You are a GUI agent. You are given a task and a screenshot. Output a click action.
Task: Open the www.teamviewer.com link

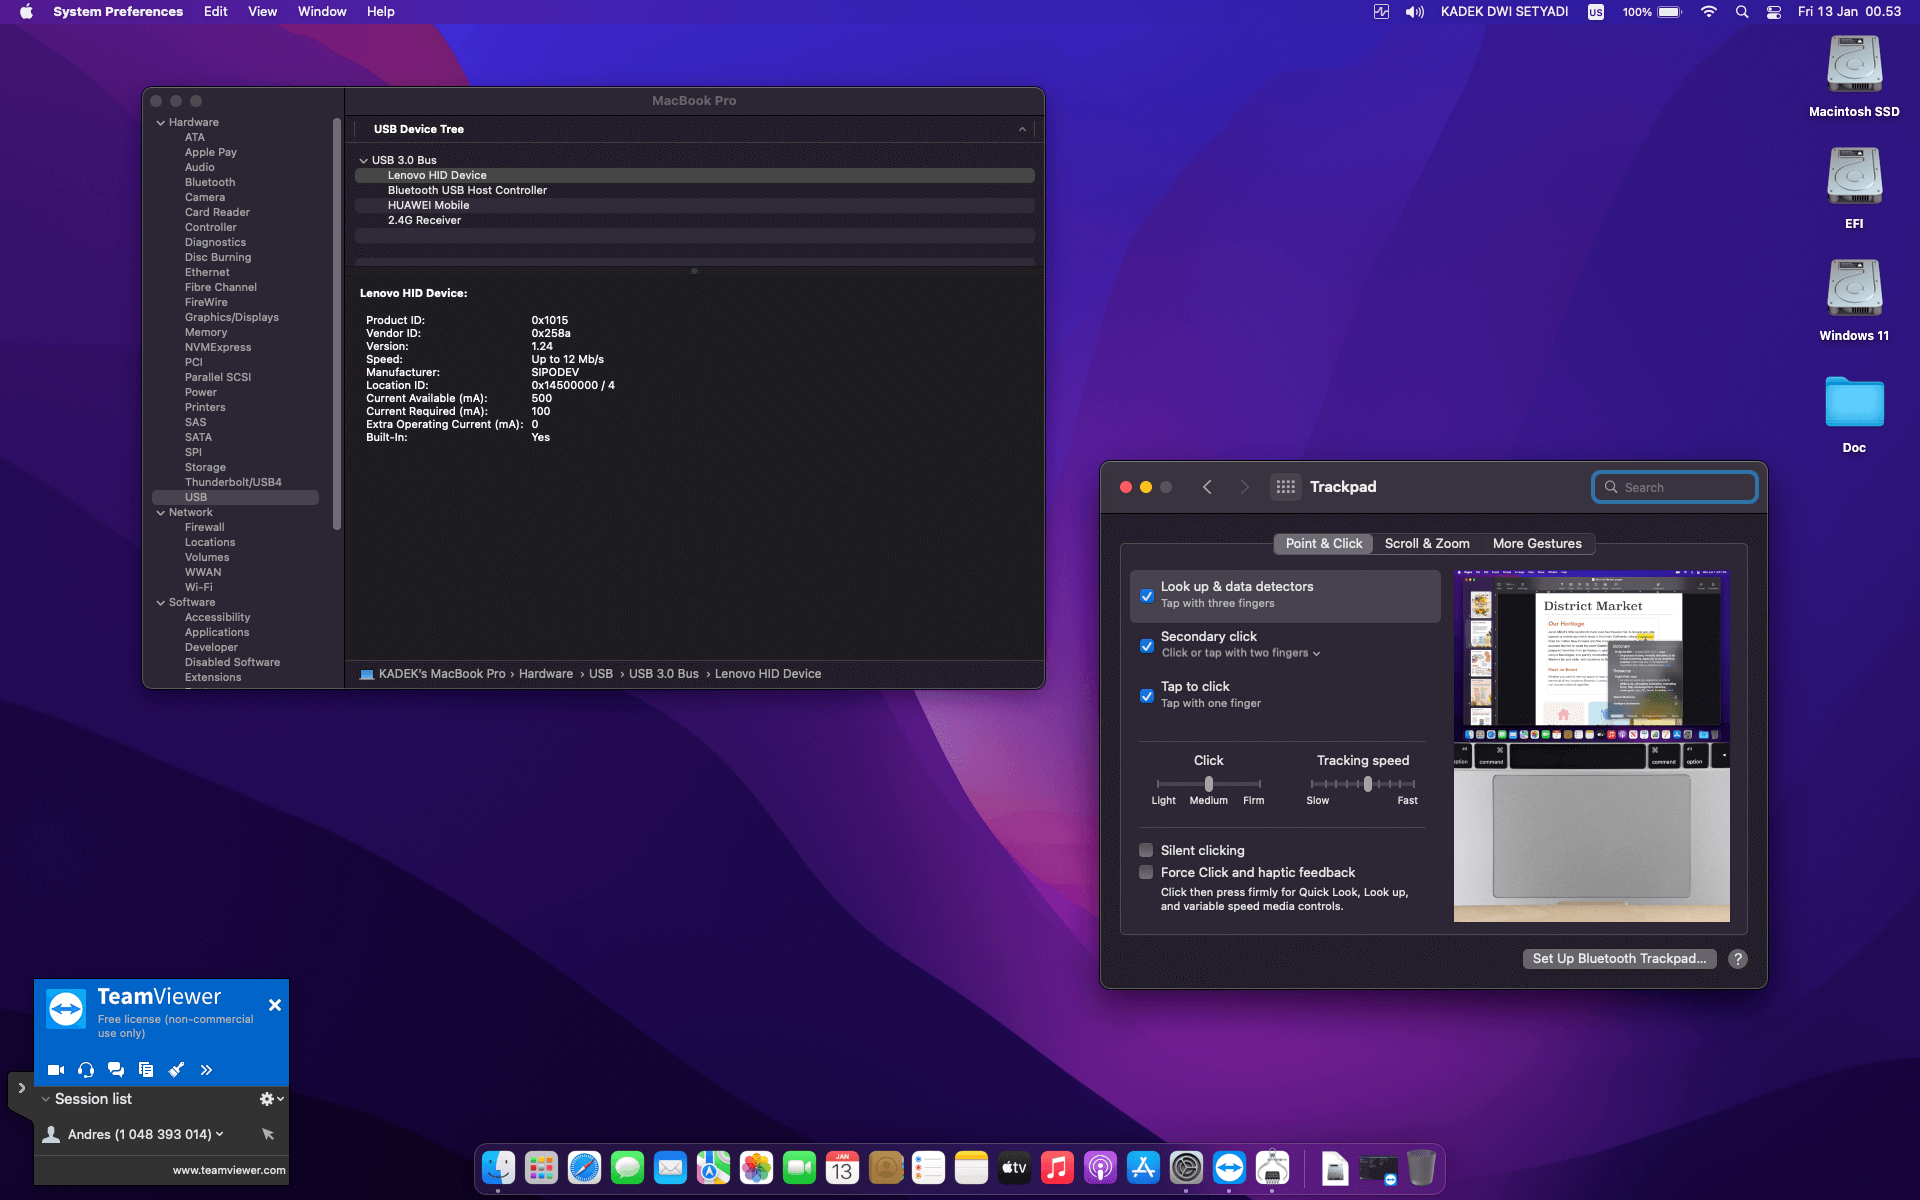(229, 1170)
